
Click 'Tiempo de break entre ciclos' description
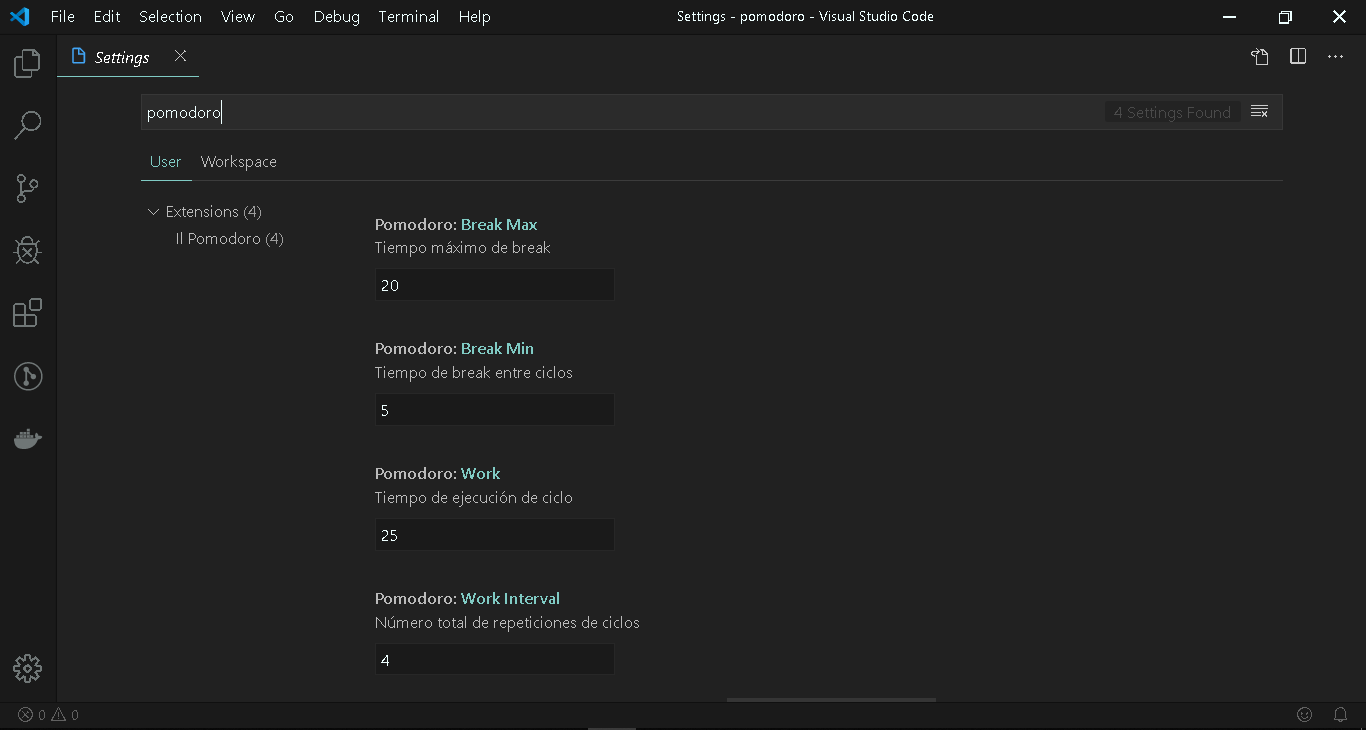[x=474, y=373]
